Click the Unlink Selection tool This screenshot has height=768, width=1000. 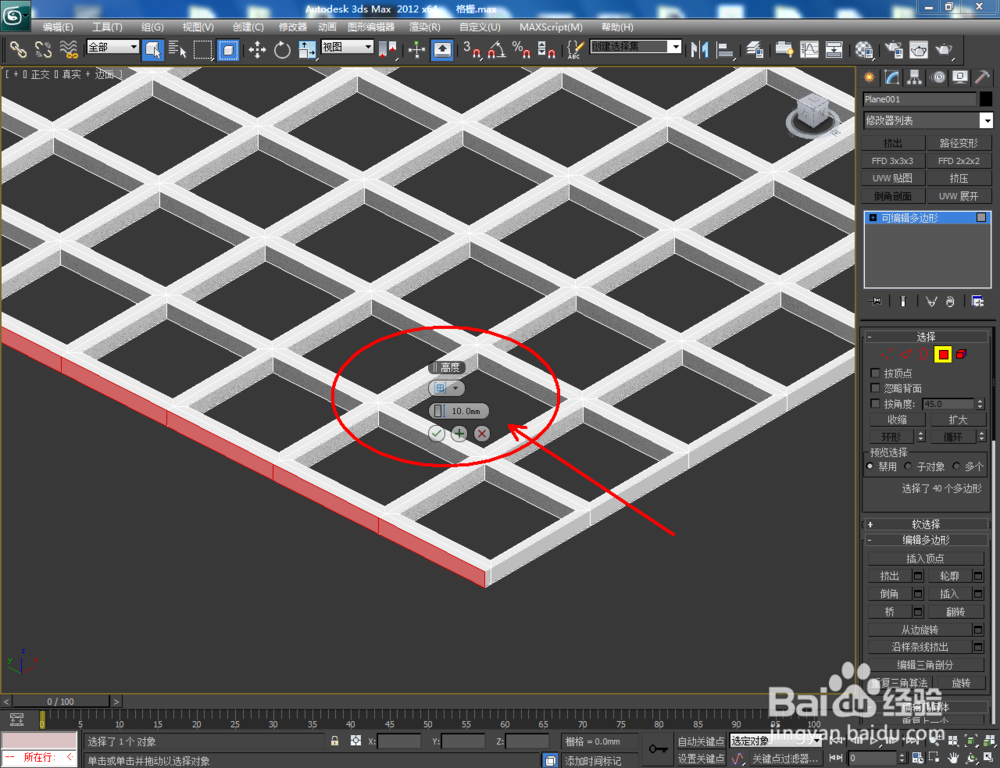(x=43, y=49)
